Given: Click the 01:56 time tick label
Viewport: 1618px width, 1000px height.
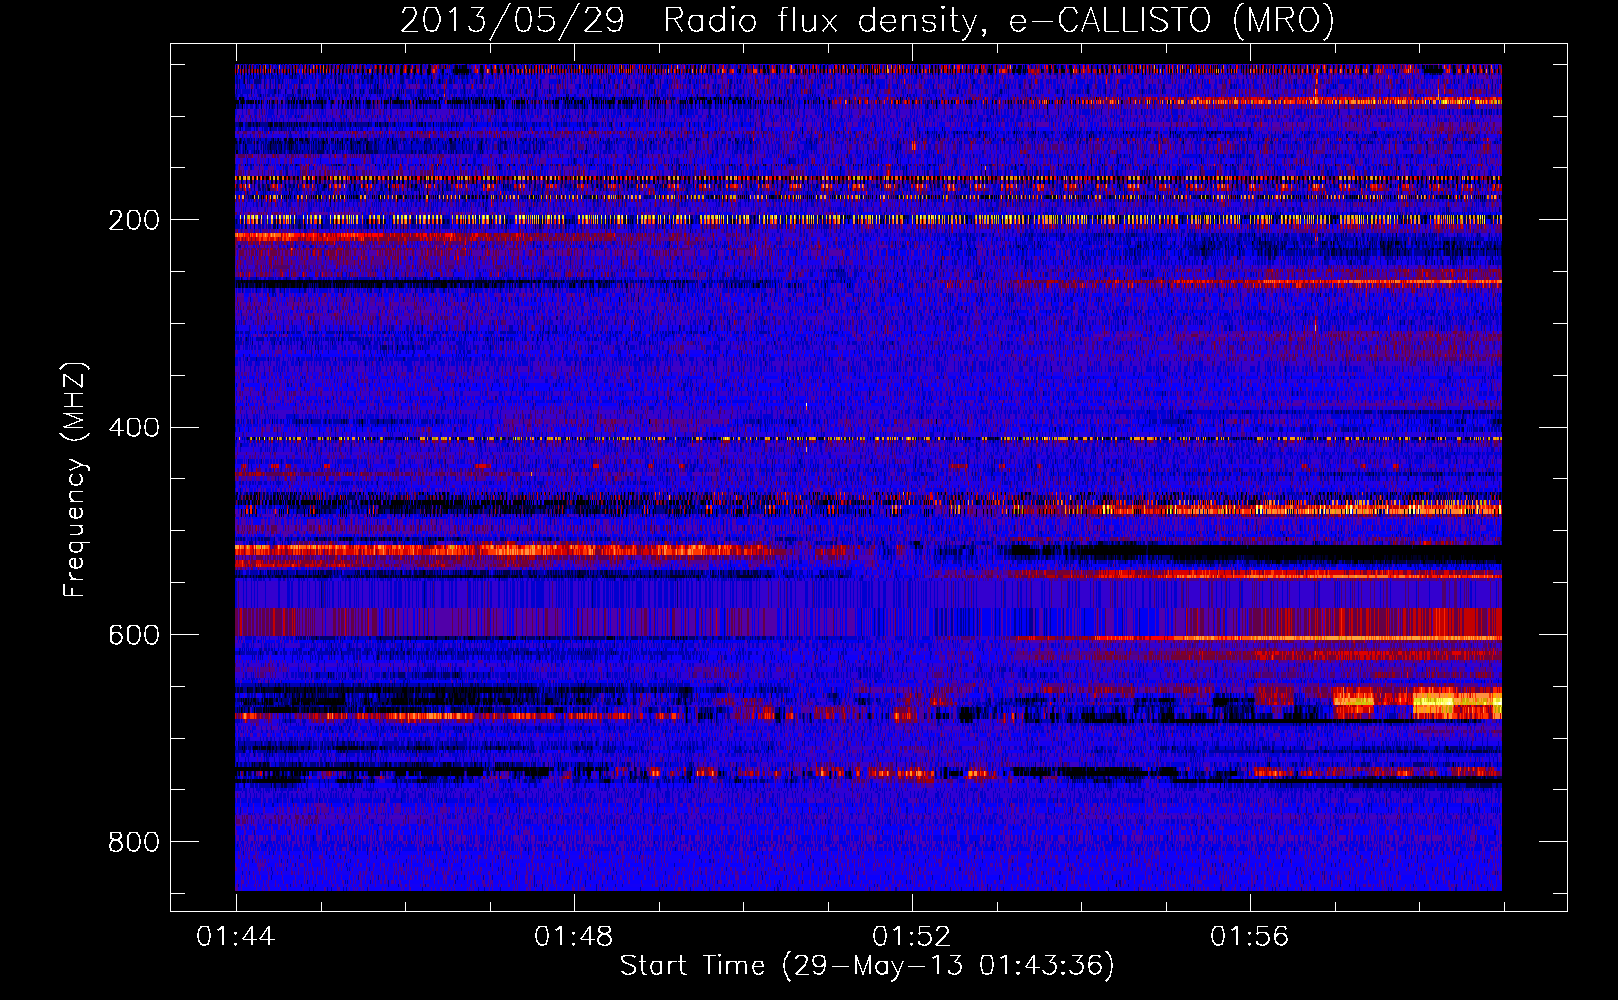Looking at the screenshot, I should (1250, 937).
